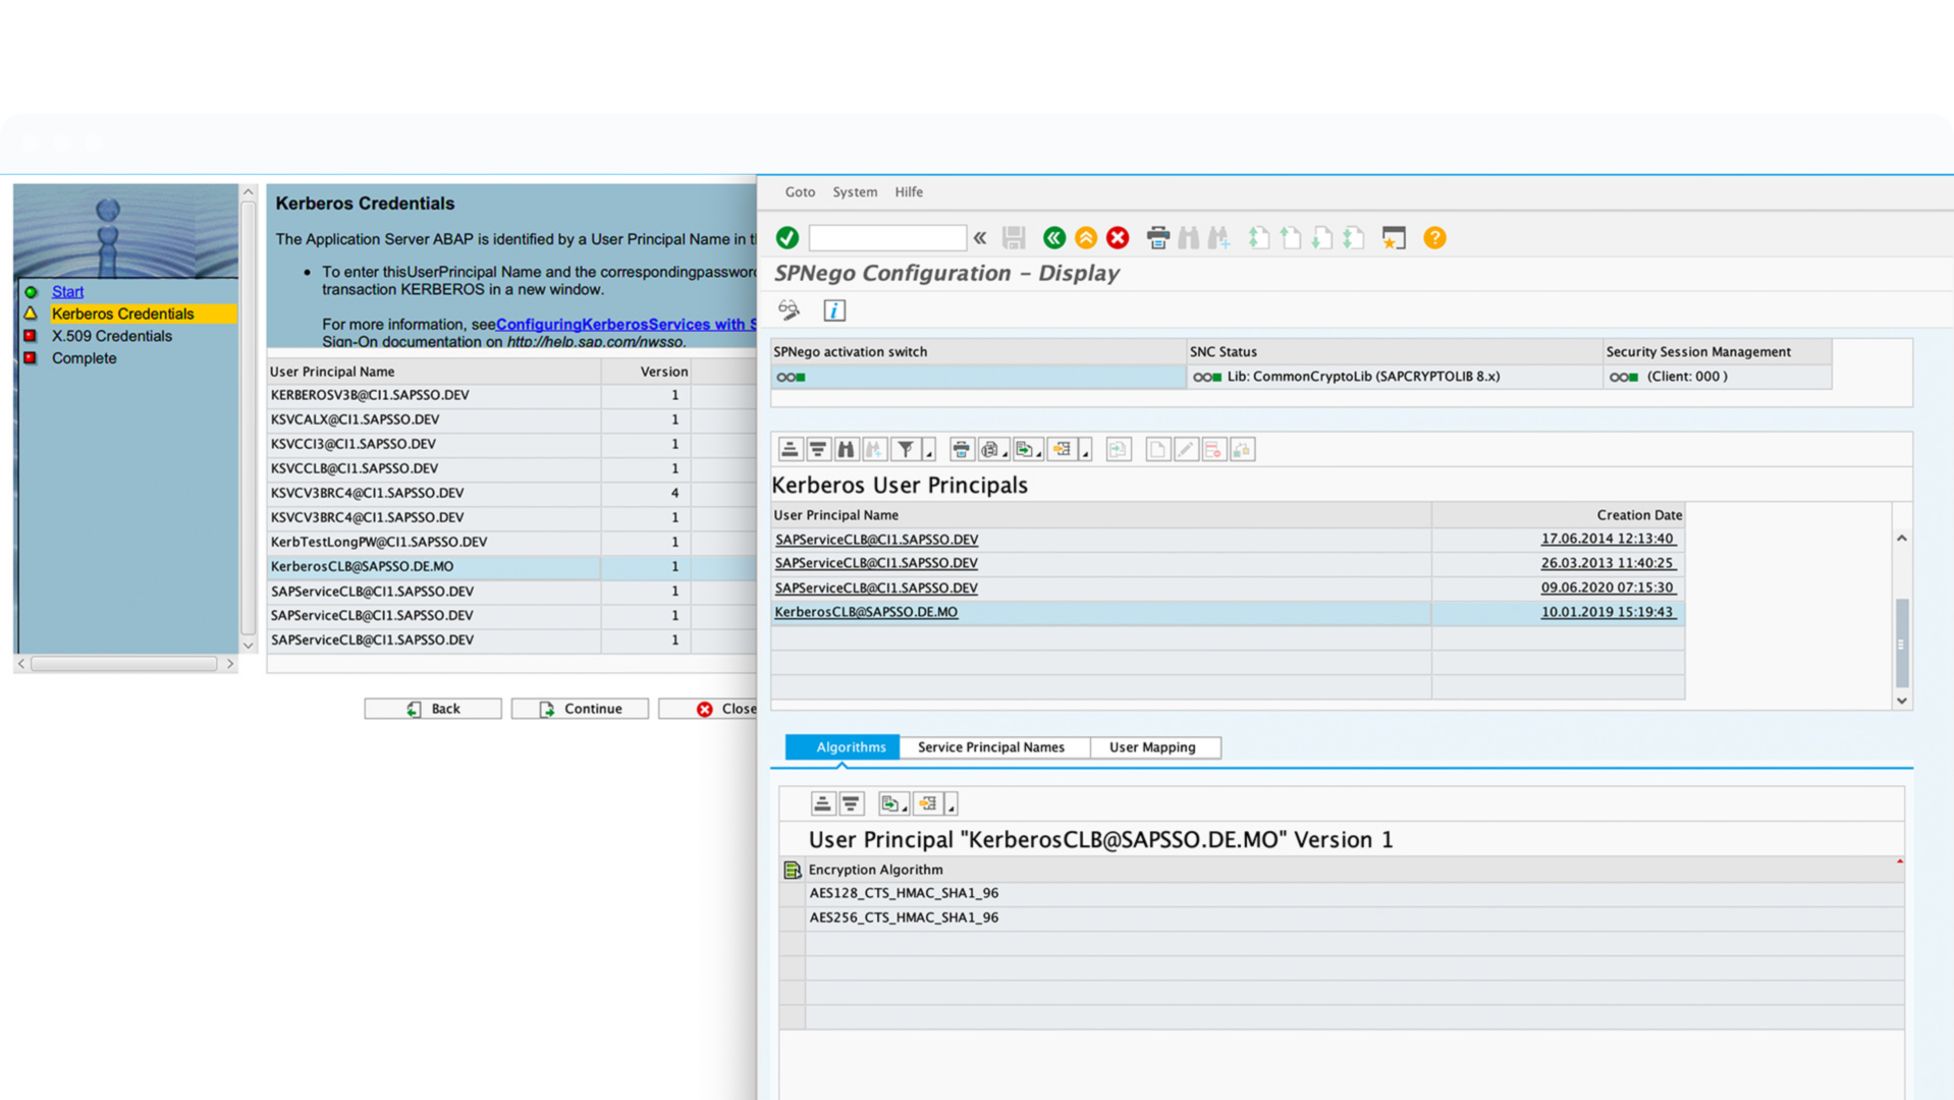Click the blue Information 'i' icon
1954x1100 pixels.
834,310
